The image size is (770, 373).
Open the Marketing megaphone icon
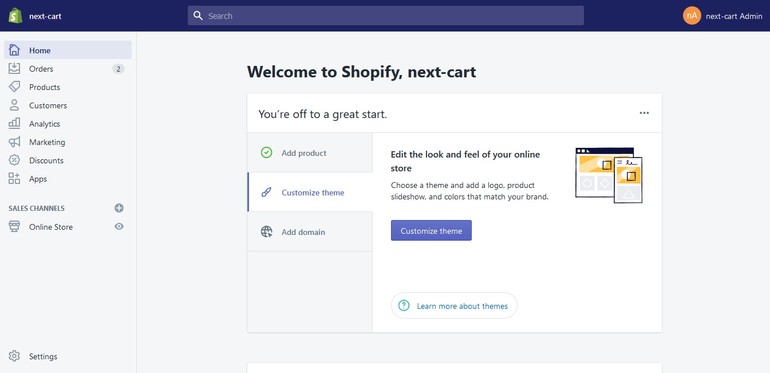click(x=14, y=142)
